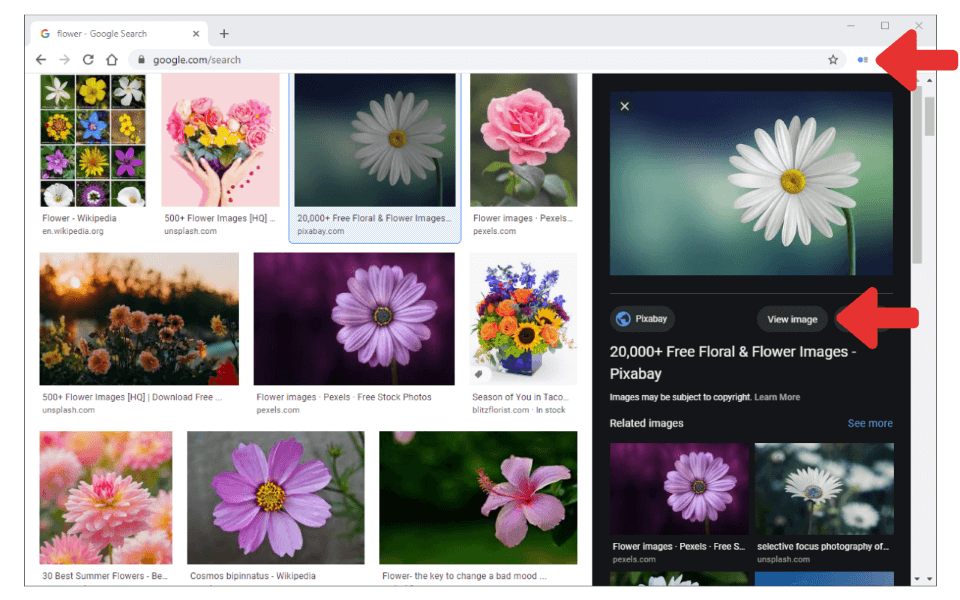Open the extension icon in the toolbar
Image resolution: width=960 pixels, height=600 pixels.
(863, 59)
